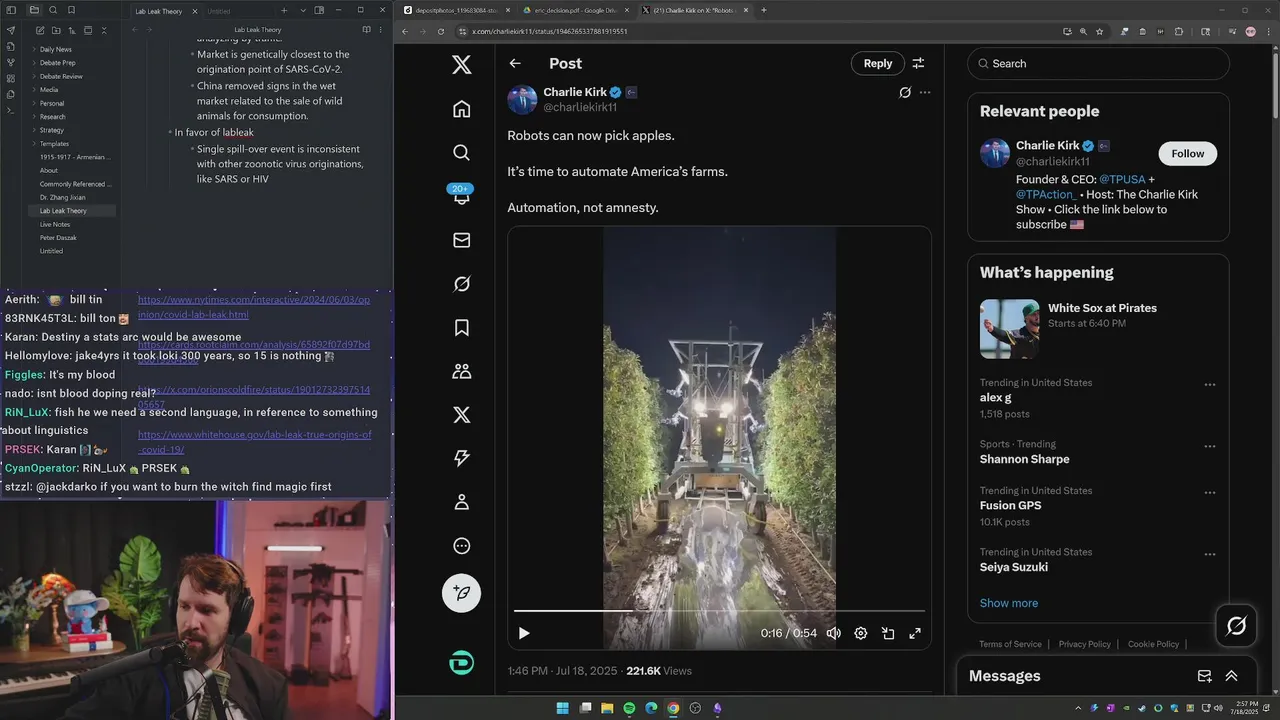Play the video
The height and width of the screenshot is (720, 1280).
pyautogui.click(x=524, y=633)
